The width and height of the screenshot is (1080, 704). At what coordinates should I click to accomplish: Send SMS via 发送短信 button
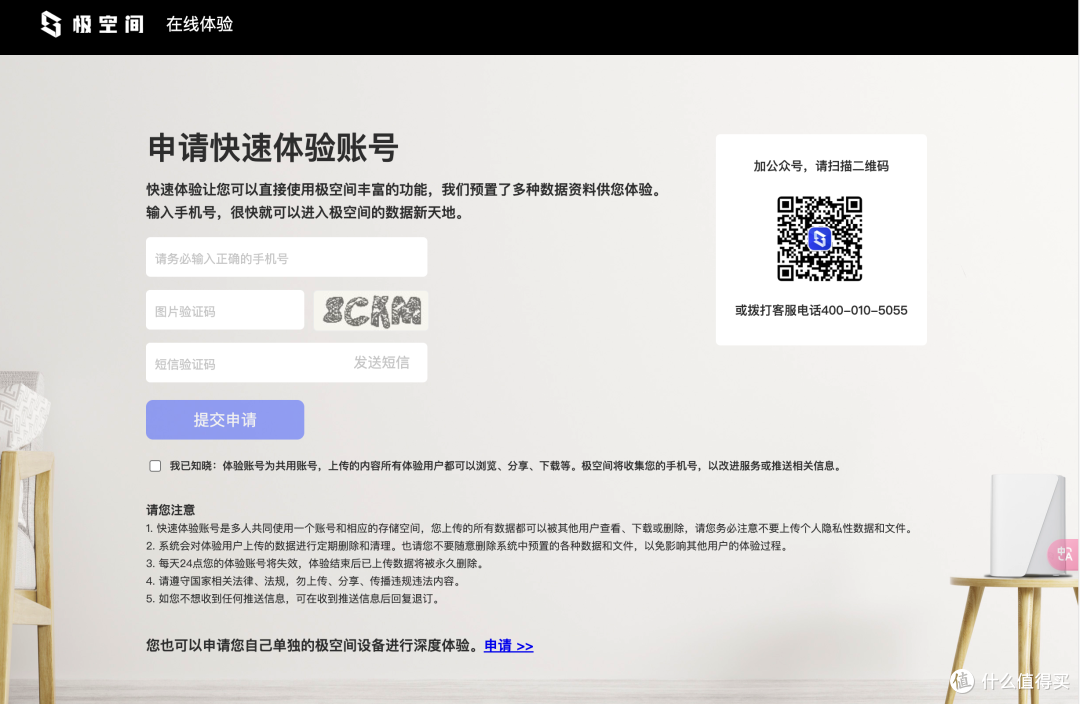pos(382,362)
